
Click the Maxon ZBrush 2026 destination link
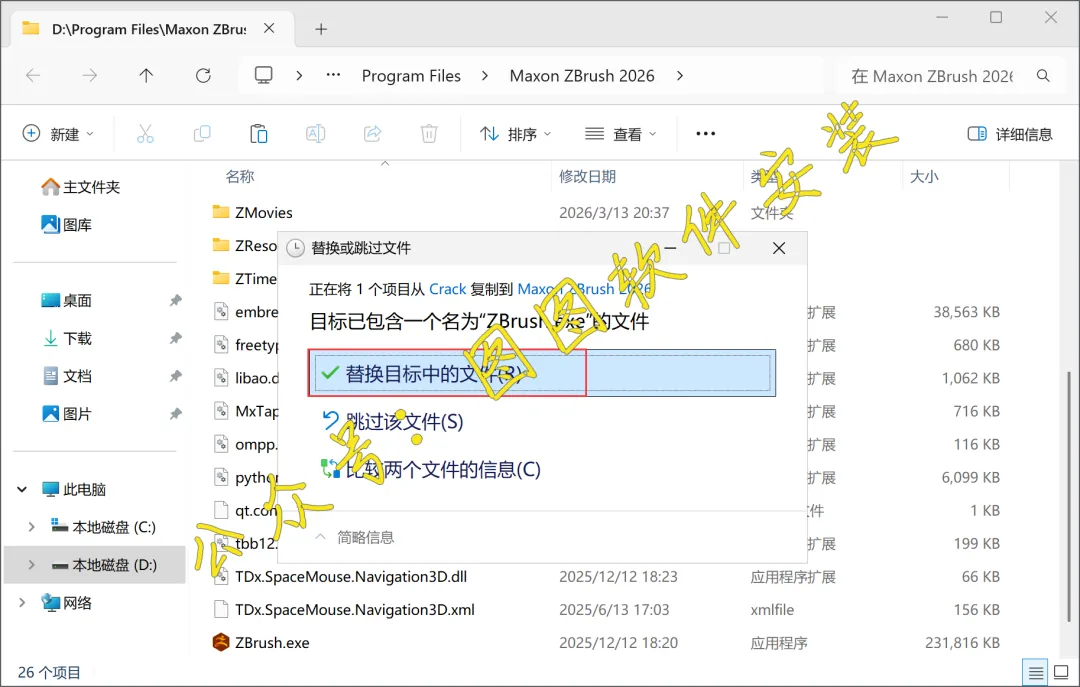click(x=584, y=289)
